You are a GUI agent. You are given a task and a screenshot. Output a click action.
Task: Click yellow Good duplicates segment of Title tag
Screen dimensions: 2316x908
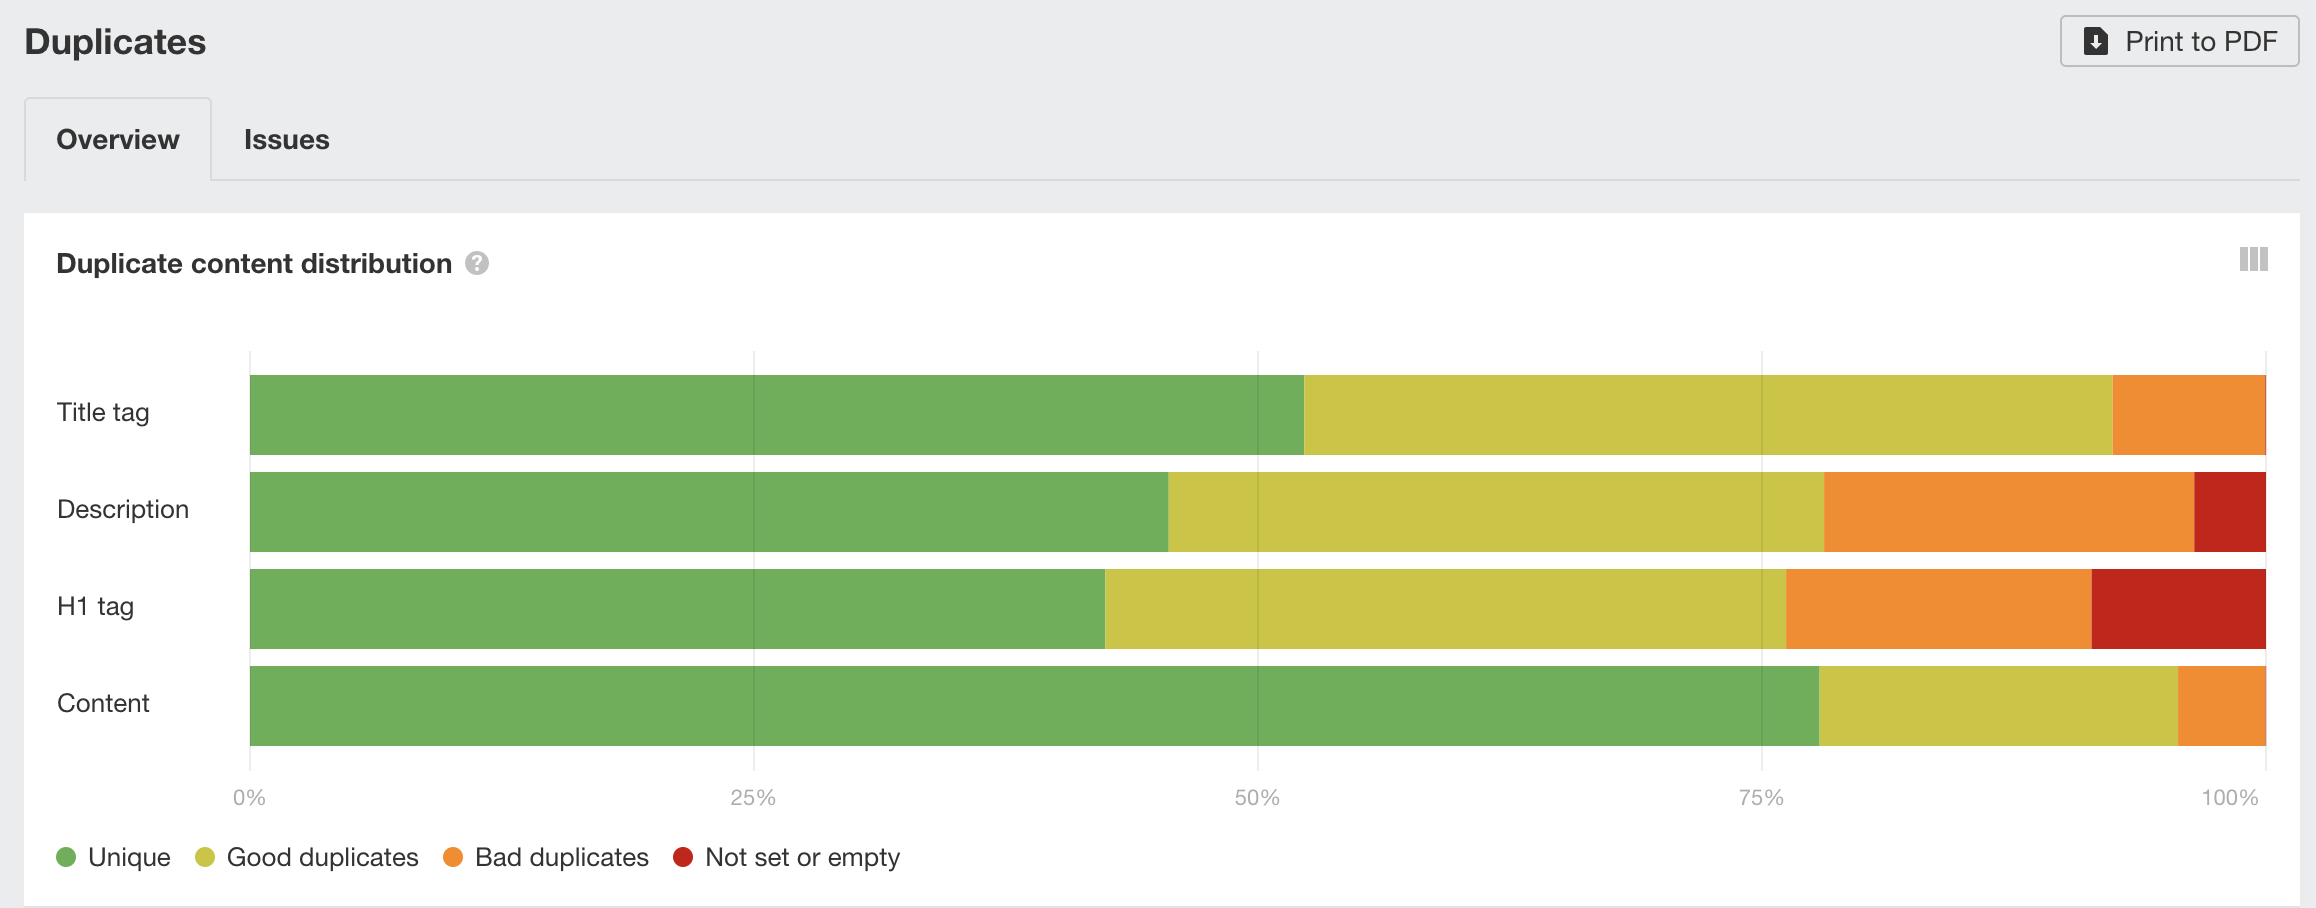(x=1708, y=415)
